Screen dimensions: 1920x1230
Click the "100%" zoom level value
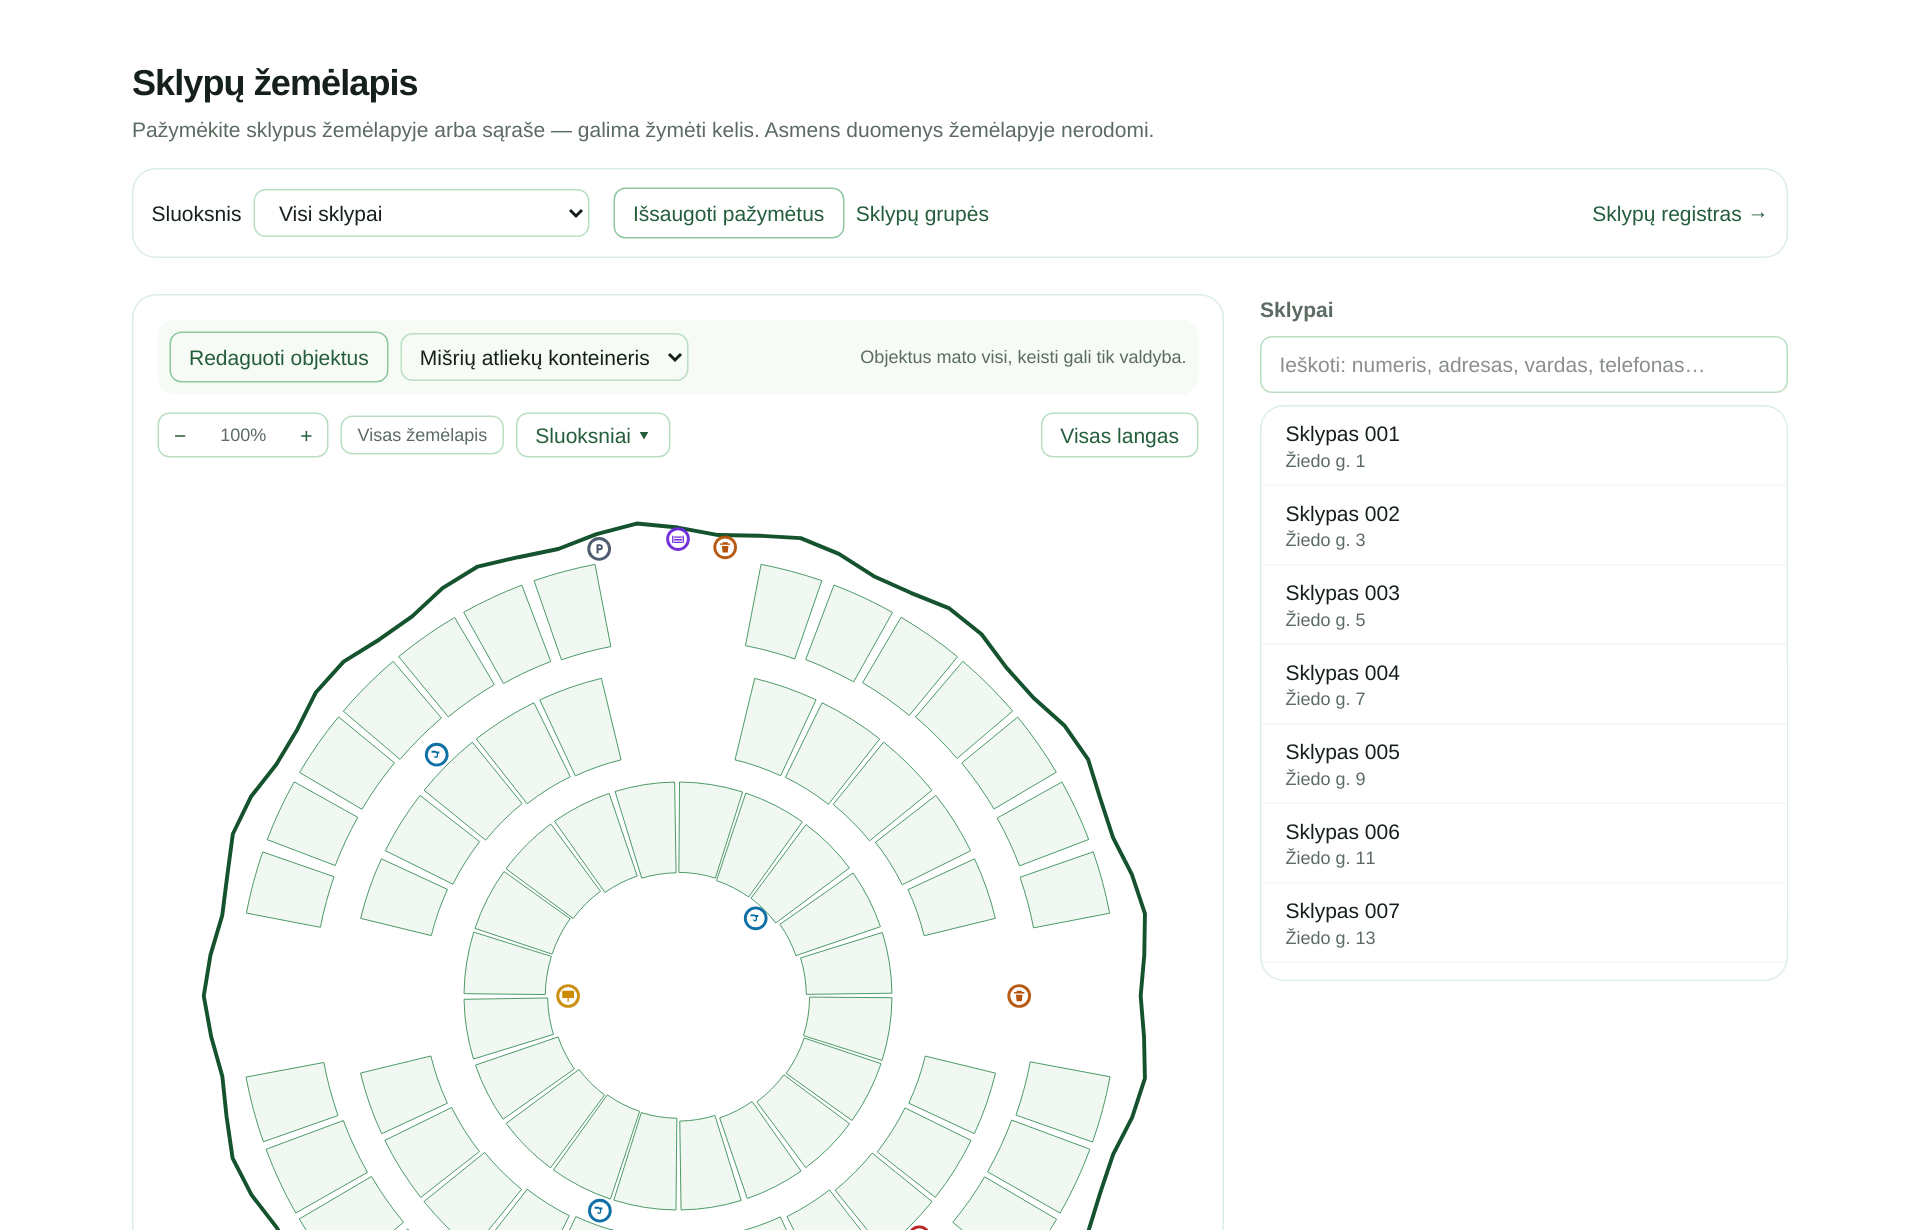[x=243, y=436]
